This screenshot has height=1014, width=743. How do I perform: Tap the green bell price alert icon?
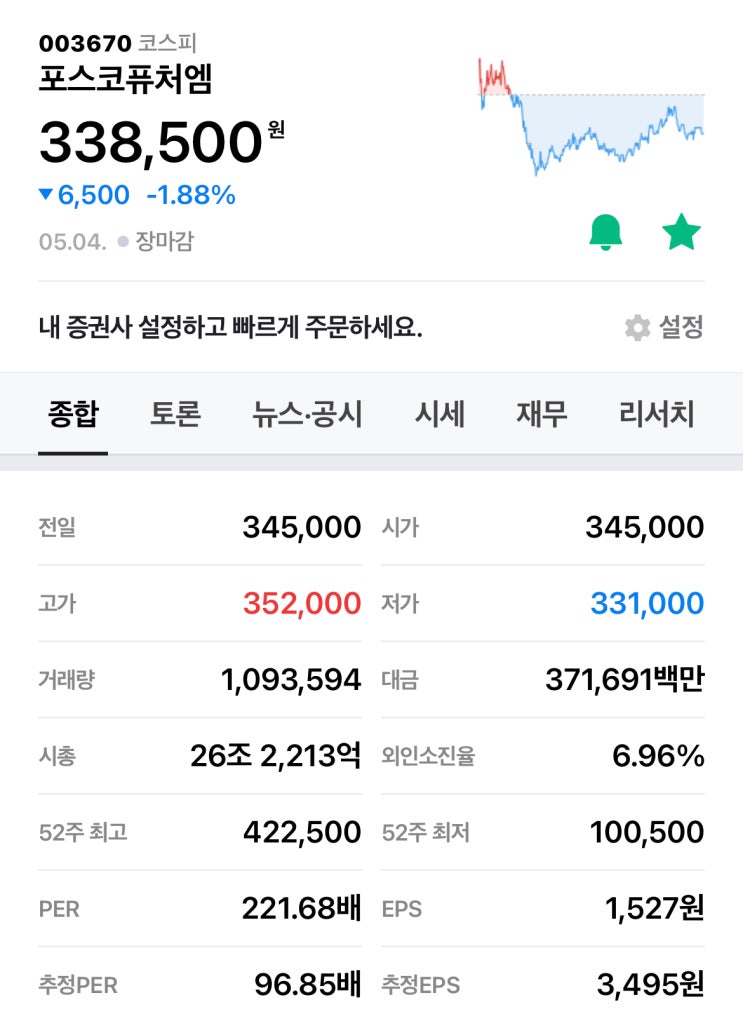click(605, 233)
